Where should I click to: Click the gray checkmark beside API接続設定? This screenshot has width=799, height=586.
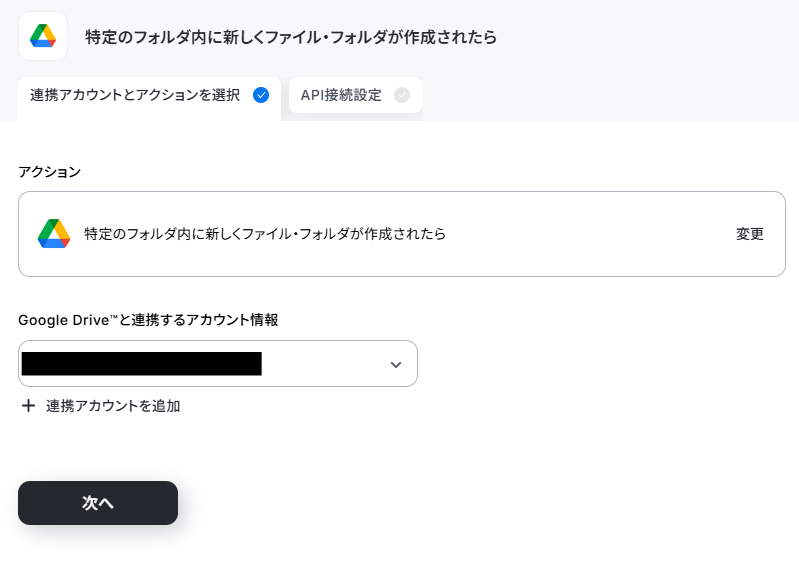(402, 95)
